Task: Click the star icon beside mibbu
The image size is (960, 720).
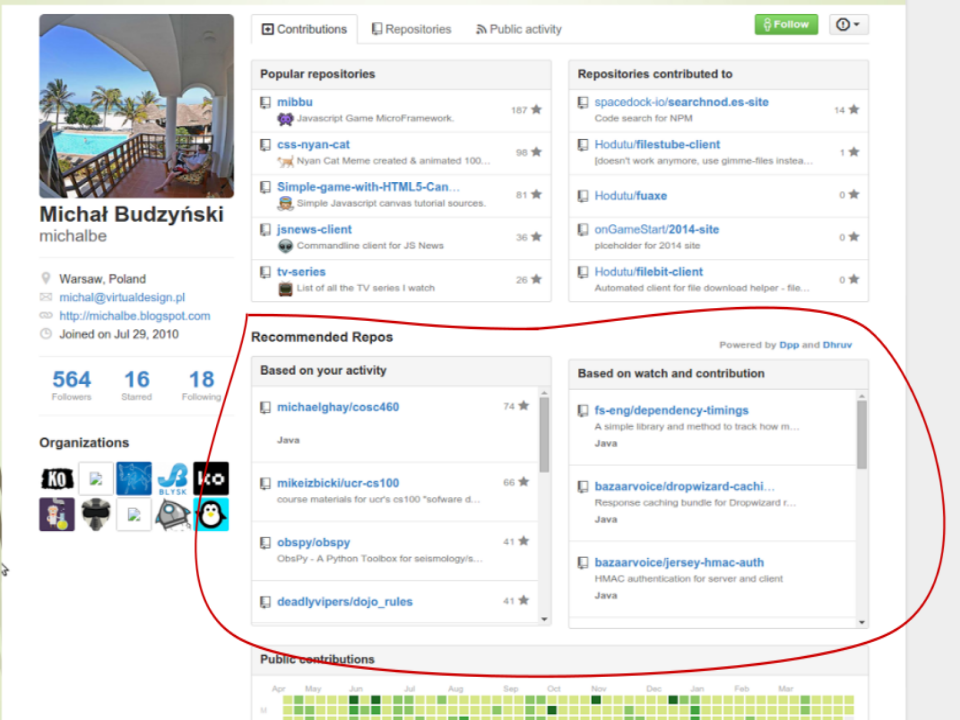Action: [536, 110]
